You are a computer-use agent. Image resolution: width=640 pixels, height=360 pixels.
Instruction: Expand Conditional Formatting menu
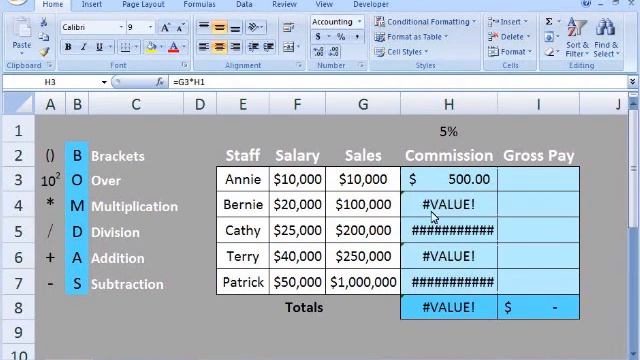[x=425, y=22]
